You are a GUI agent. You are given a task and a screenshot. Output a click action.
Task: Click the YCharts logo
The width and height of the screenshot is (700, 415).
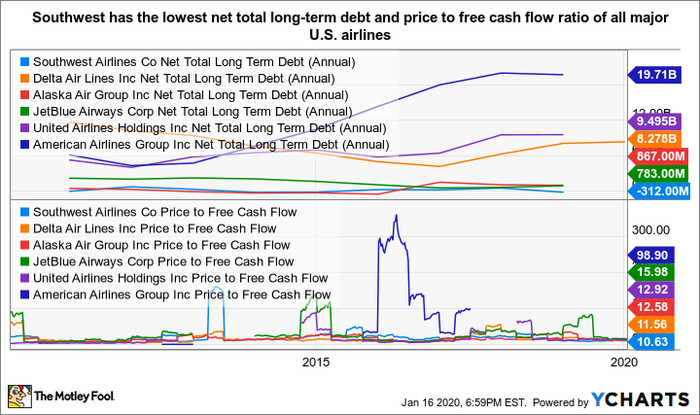tap(641, 399)
